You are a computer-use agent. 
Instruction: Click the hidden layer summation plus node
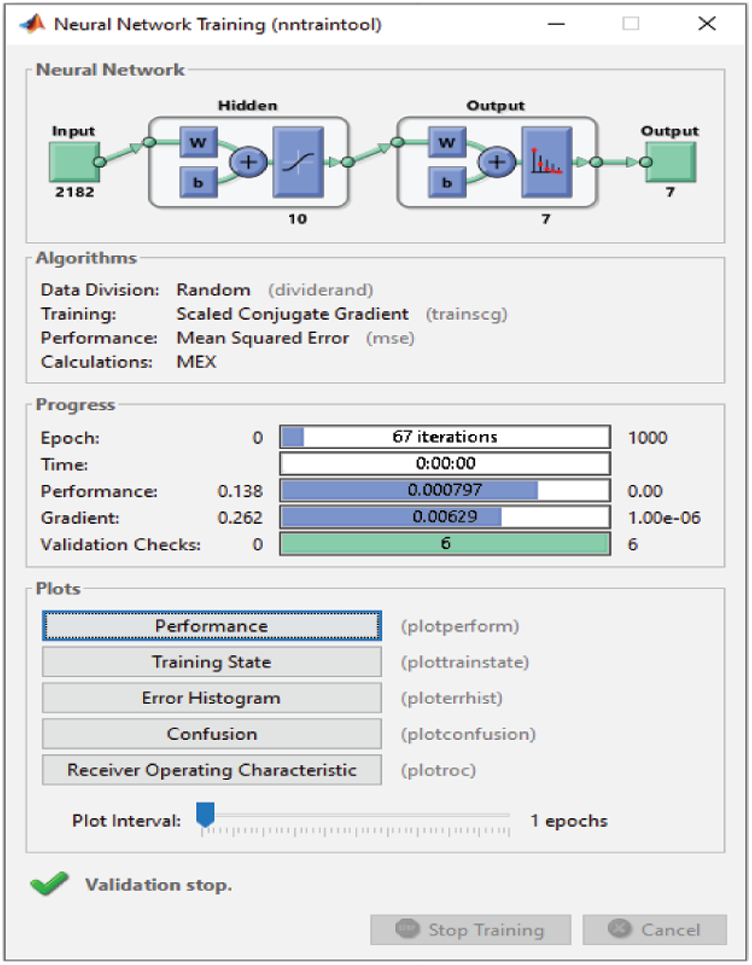247,162
